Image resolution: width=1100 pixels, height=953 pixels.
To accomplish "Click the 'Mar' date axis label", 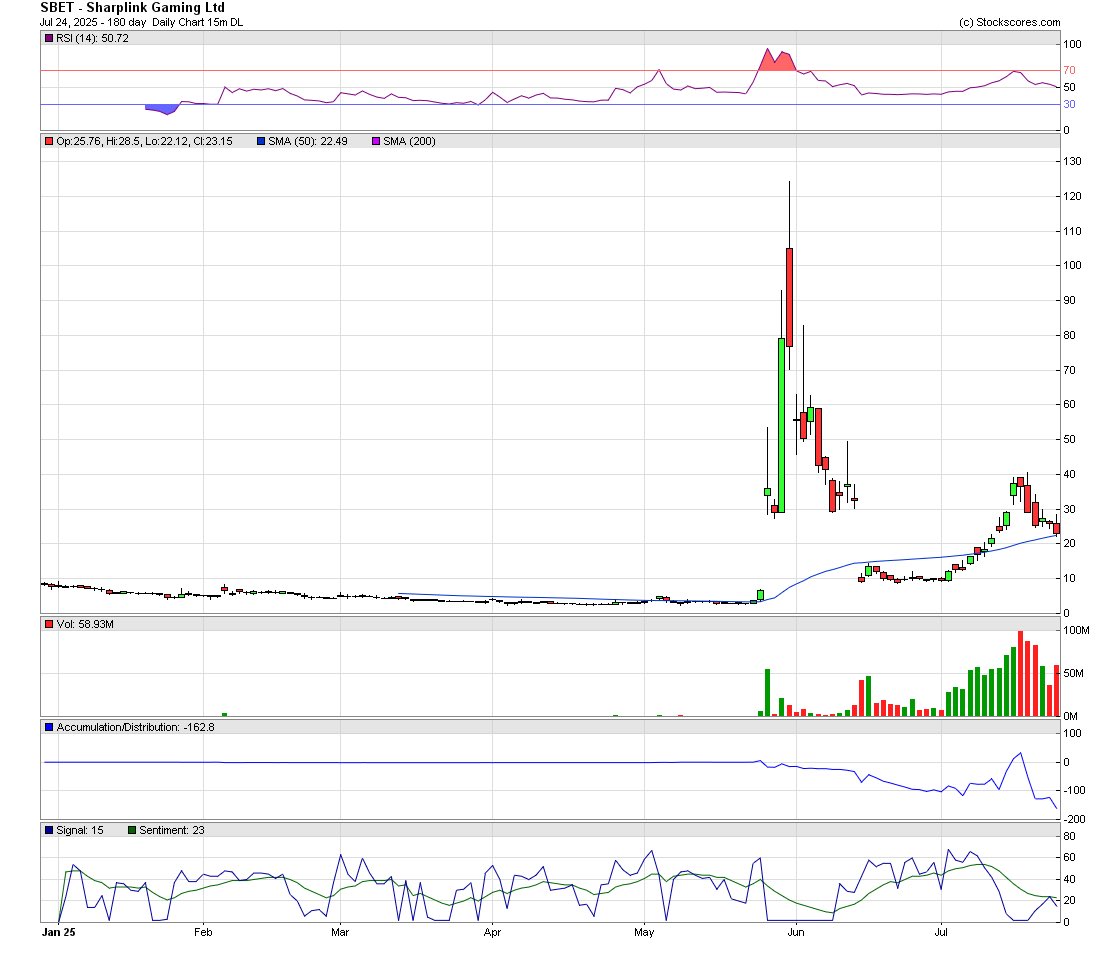I will tap(340, 933).
